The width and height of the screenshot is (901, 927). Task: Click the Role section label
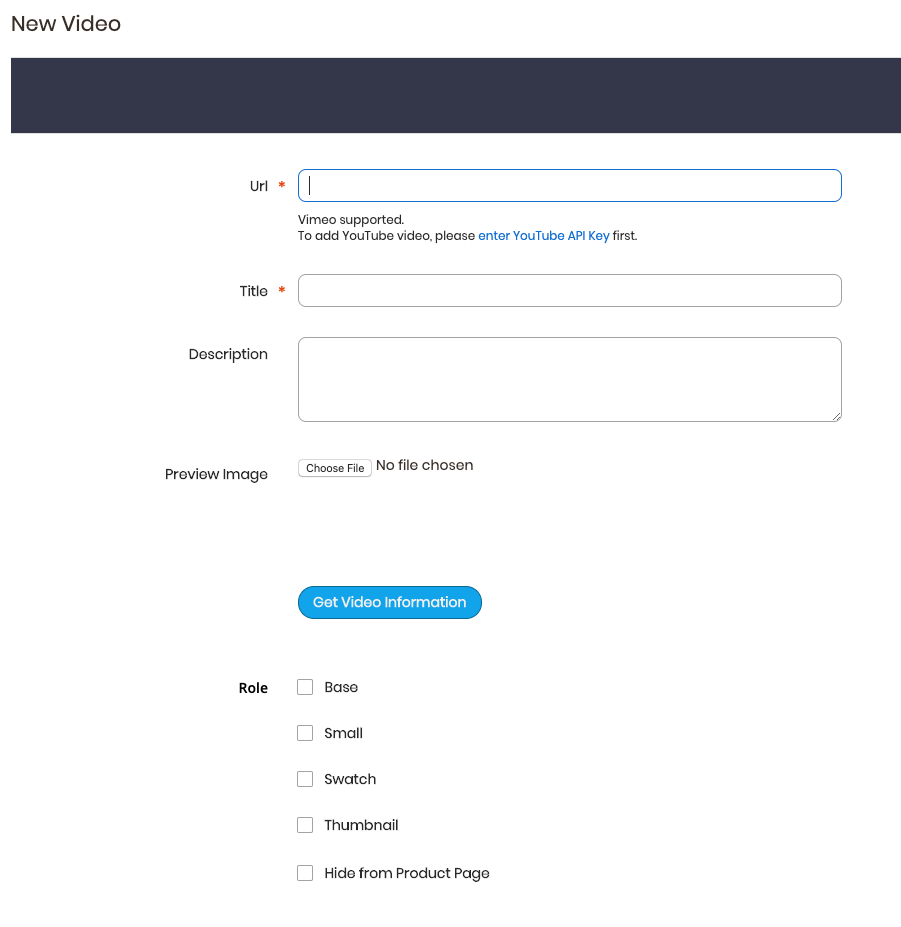[x=253, y=688]
